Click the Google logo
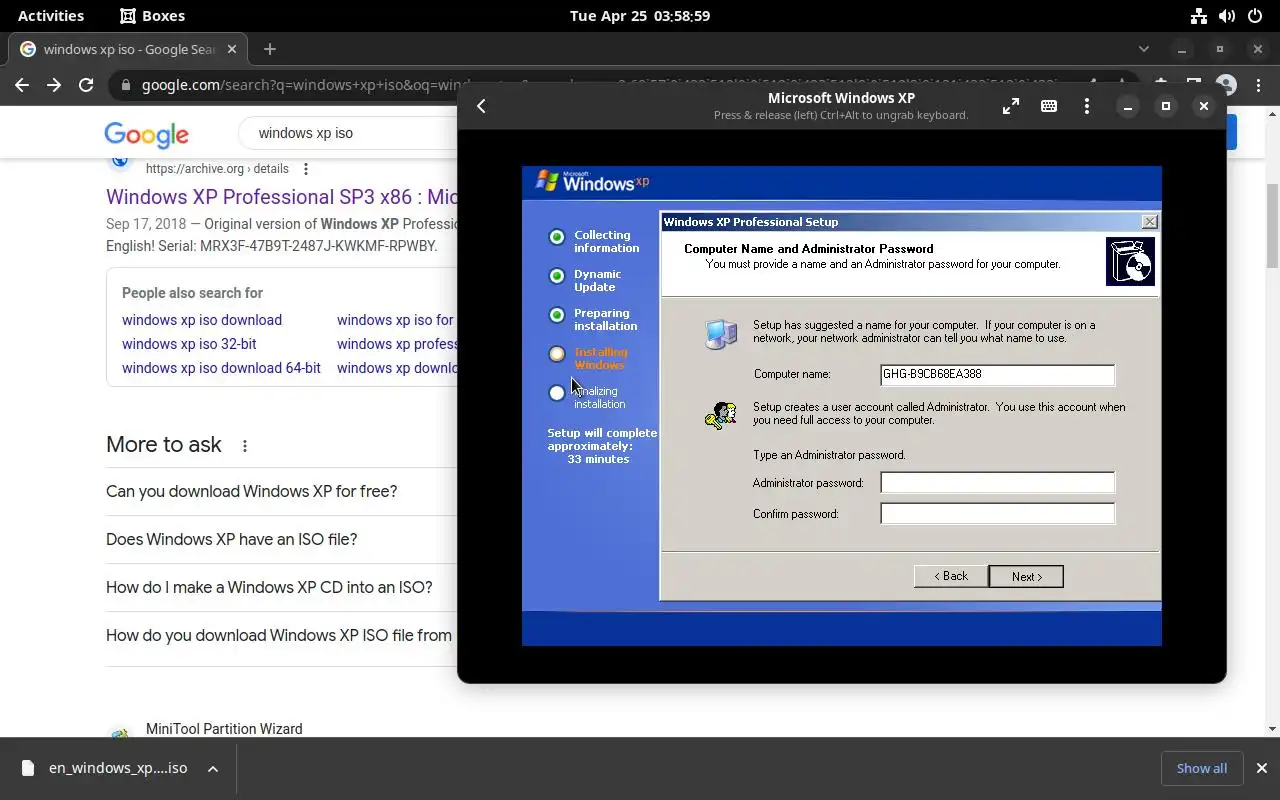The width and height of the screenshot is (1280, 800). pos(147,134)
